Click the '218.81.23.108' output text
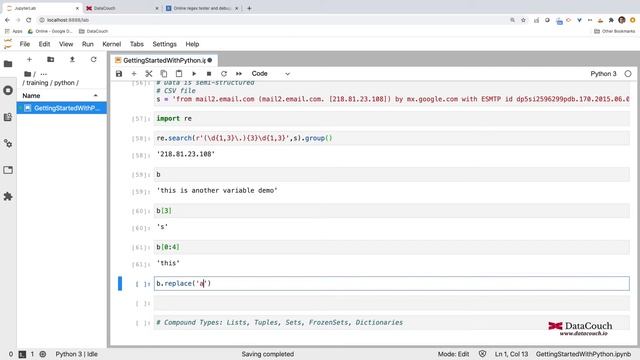Screen dimensions: 640x360 click(186, 154)
